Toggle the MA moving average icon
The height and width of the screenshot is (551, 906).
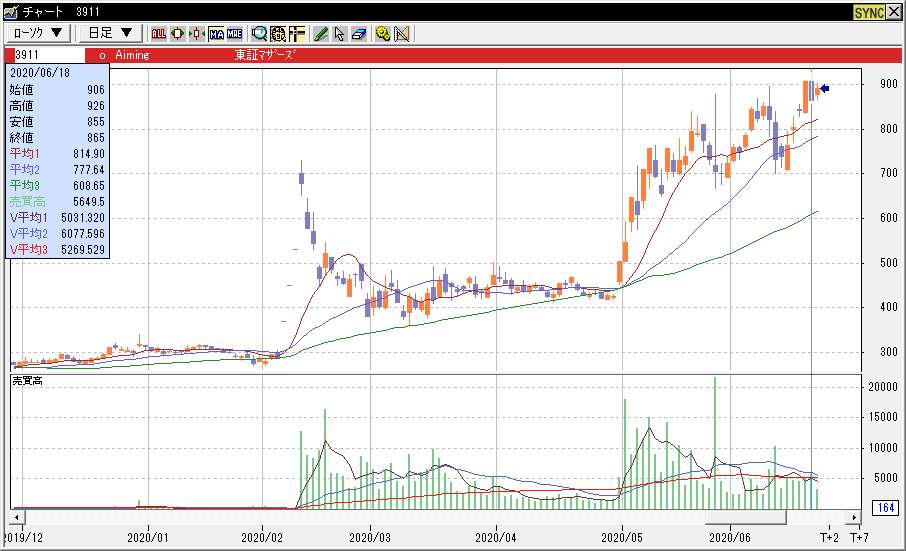click(215, 33)
